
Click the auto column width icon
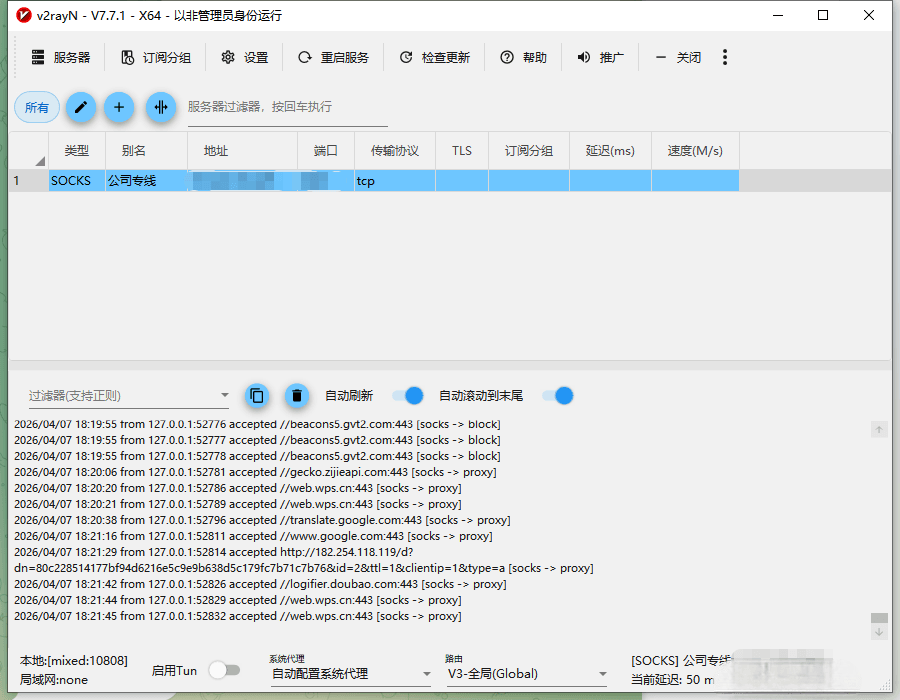pyautogui.click(x=160, y=107)
